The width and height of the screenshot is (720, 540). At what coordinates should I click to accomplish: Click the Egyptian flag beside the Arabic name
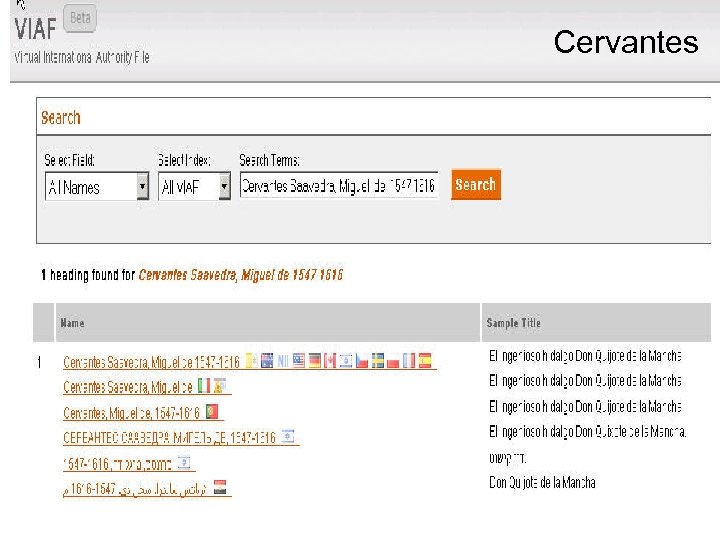click(x=220, y=488)
